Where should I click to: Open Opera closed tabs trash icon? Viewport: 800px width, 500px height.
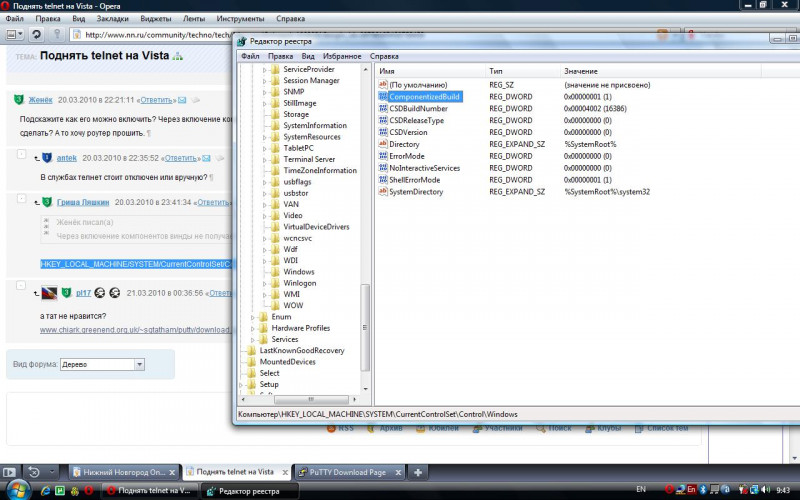34,472
